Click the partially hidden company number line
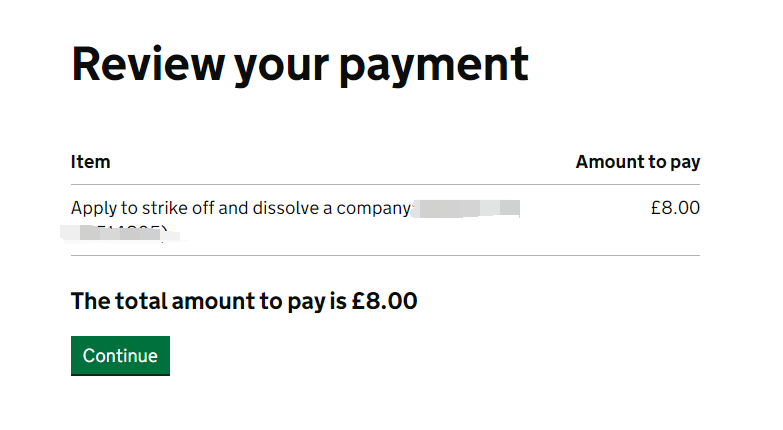This screenshot has height=430, width=783. (120, 236)
